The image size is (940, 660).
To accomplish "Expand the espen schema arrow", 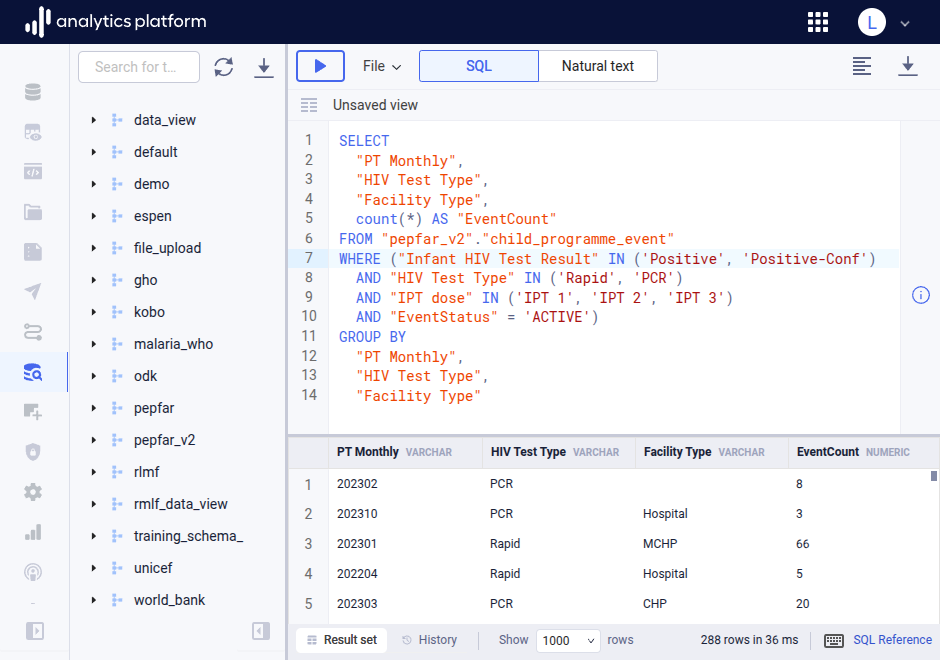I will pos(94,216).
